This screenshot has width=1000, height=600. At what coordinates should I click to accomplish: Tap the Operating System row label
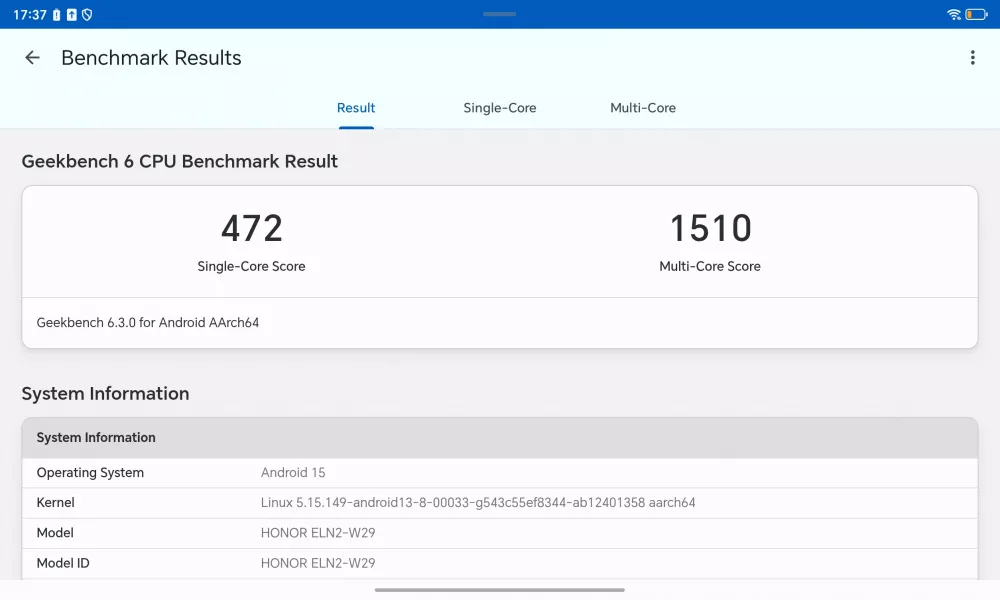point(90,472)
